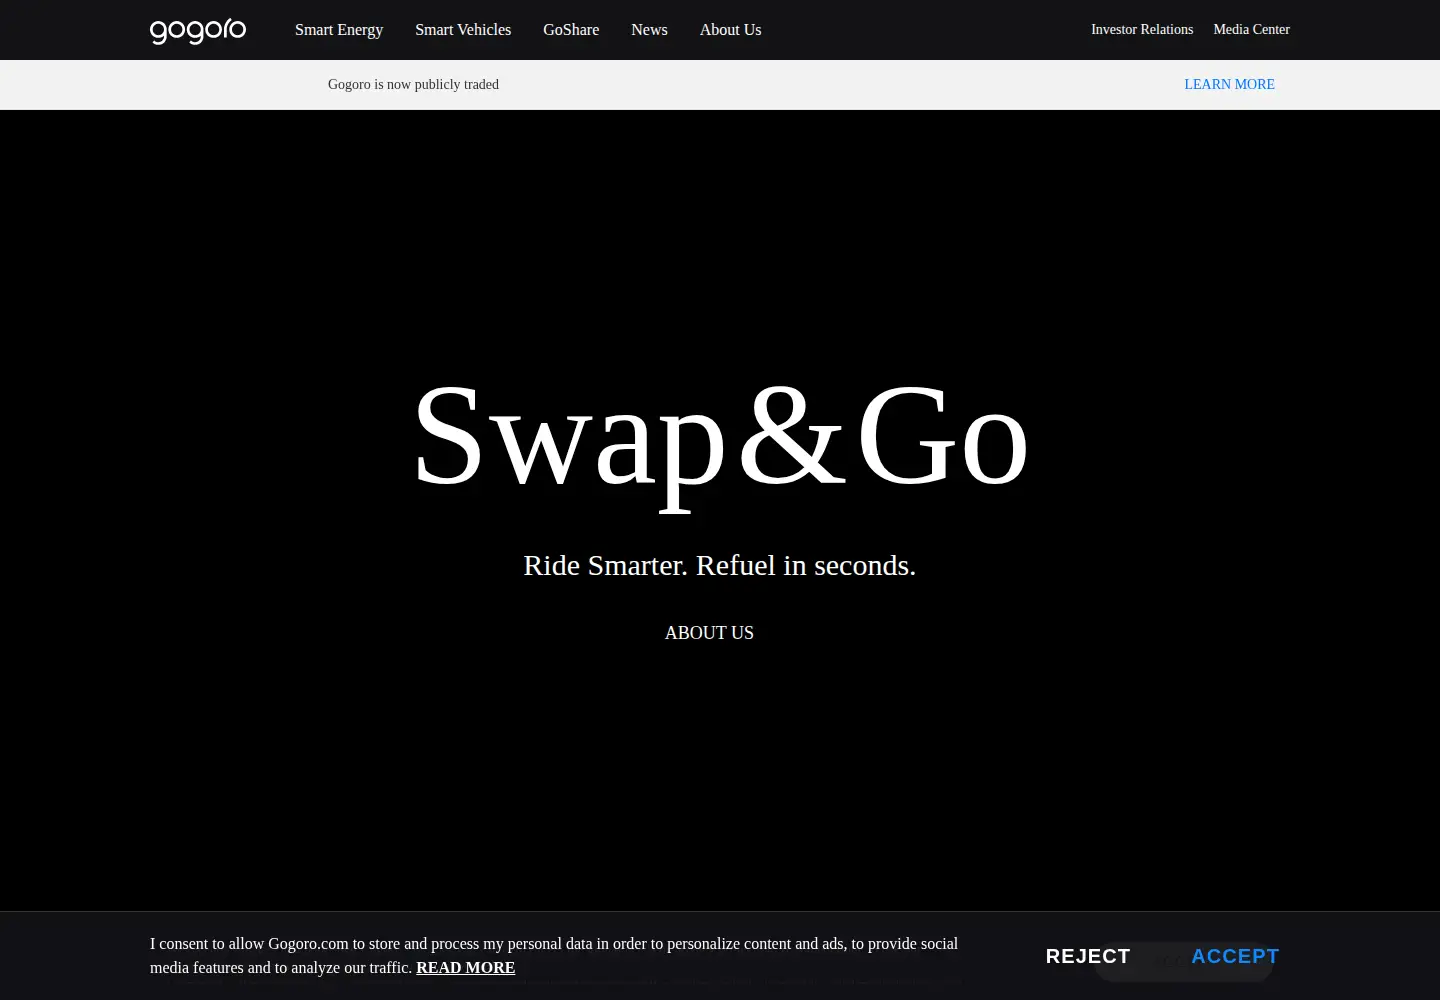1440x1000 pixels.
Task: Open the Media Center link
Action: (x=1251, y=30)
